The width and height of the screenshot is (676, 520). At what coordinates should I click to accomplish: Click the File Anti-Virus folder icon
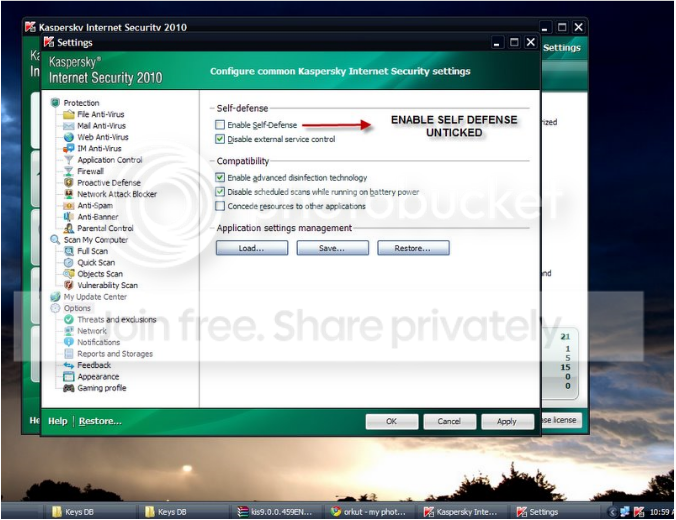point(69,114)
